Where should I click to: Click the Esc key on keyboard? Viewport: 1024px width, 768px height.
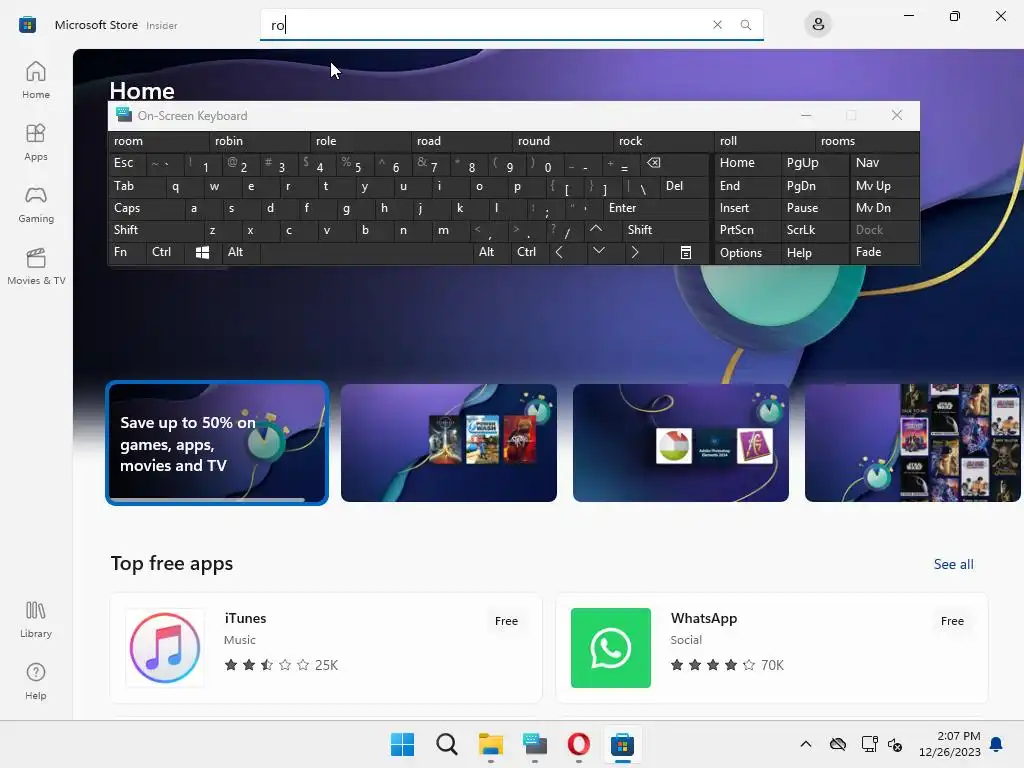pos(127,163)
